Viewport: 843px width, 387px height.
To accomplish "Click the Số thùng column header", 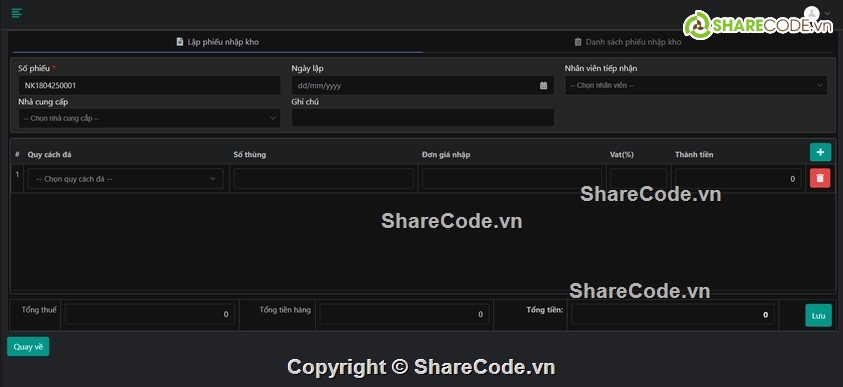I will [249, 155].
